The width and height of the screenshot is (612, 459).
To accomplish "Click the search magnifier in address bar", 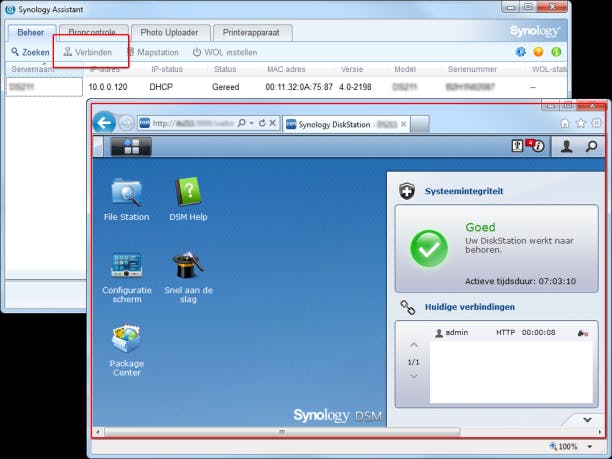I will point(242,123).
